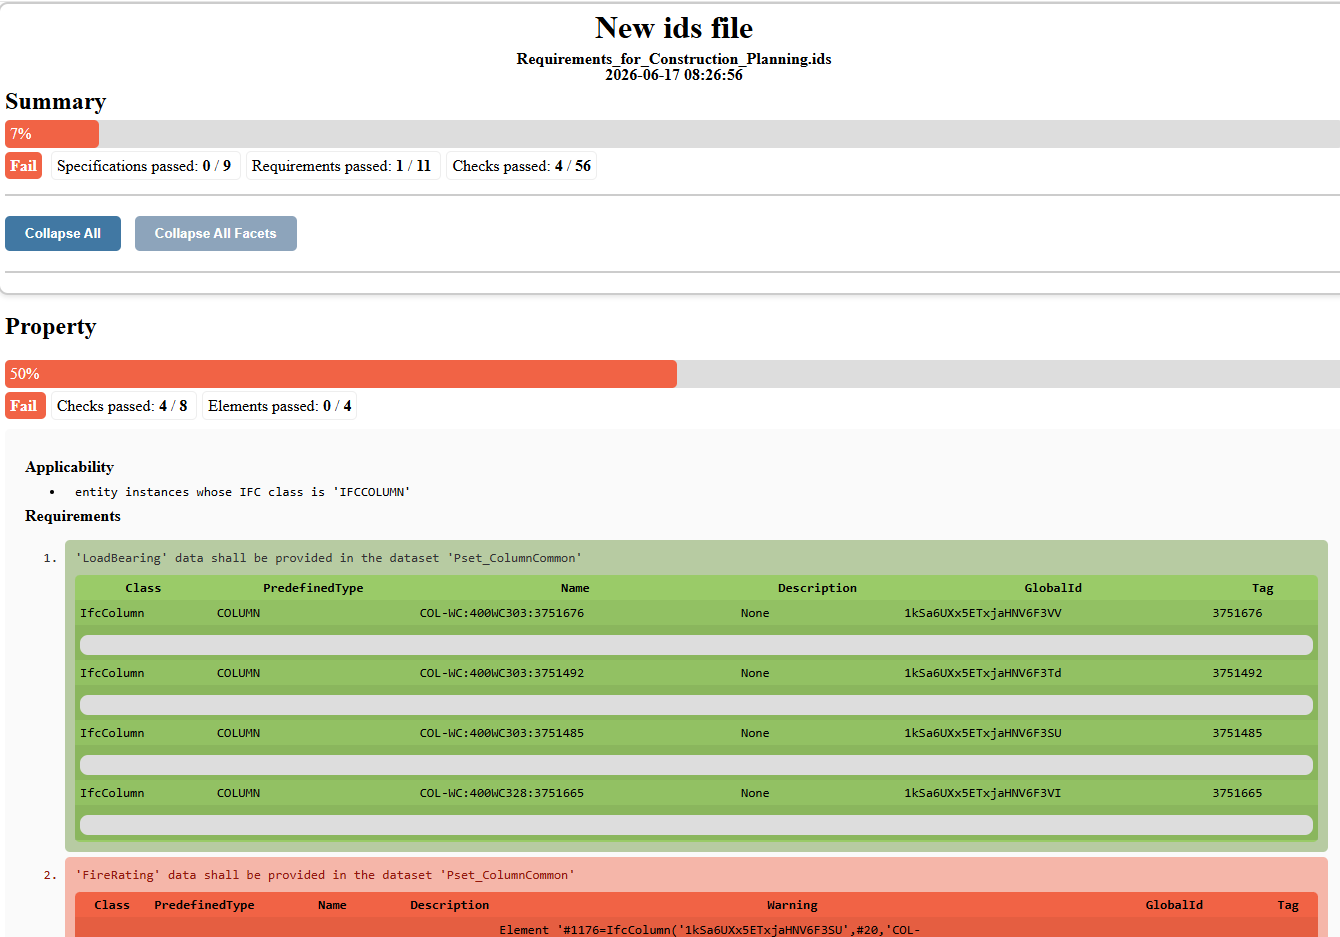Click the gray bar under row 3751492
The image size is (1340, 937).
coord(696,705)
